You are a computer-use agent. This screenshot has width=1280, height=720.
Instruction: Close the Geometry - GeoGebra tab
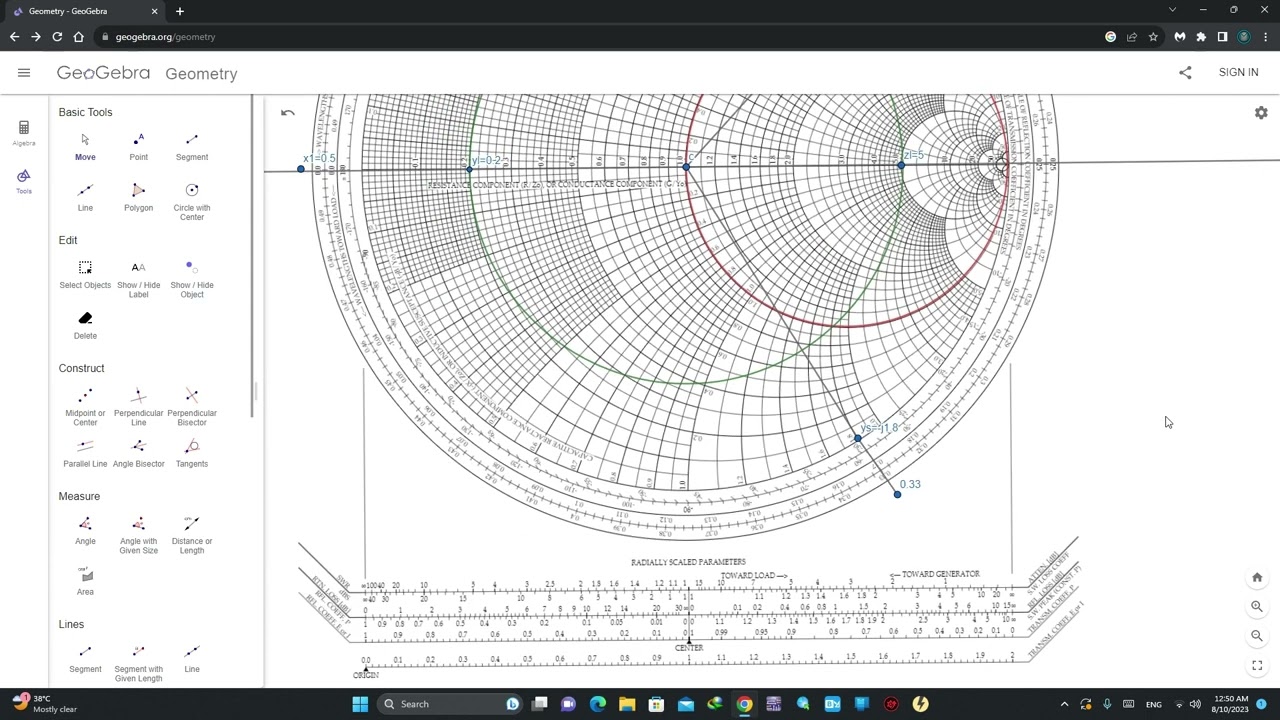(x=155, y=11)
